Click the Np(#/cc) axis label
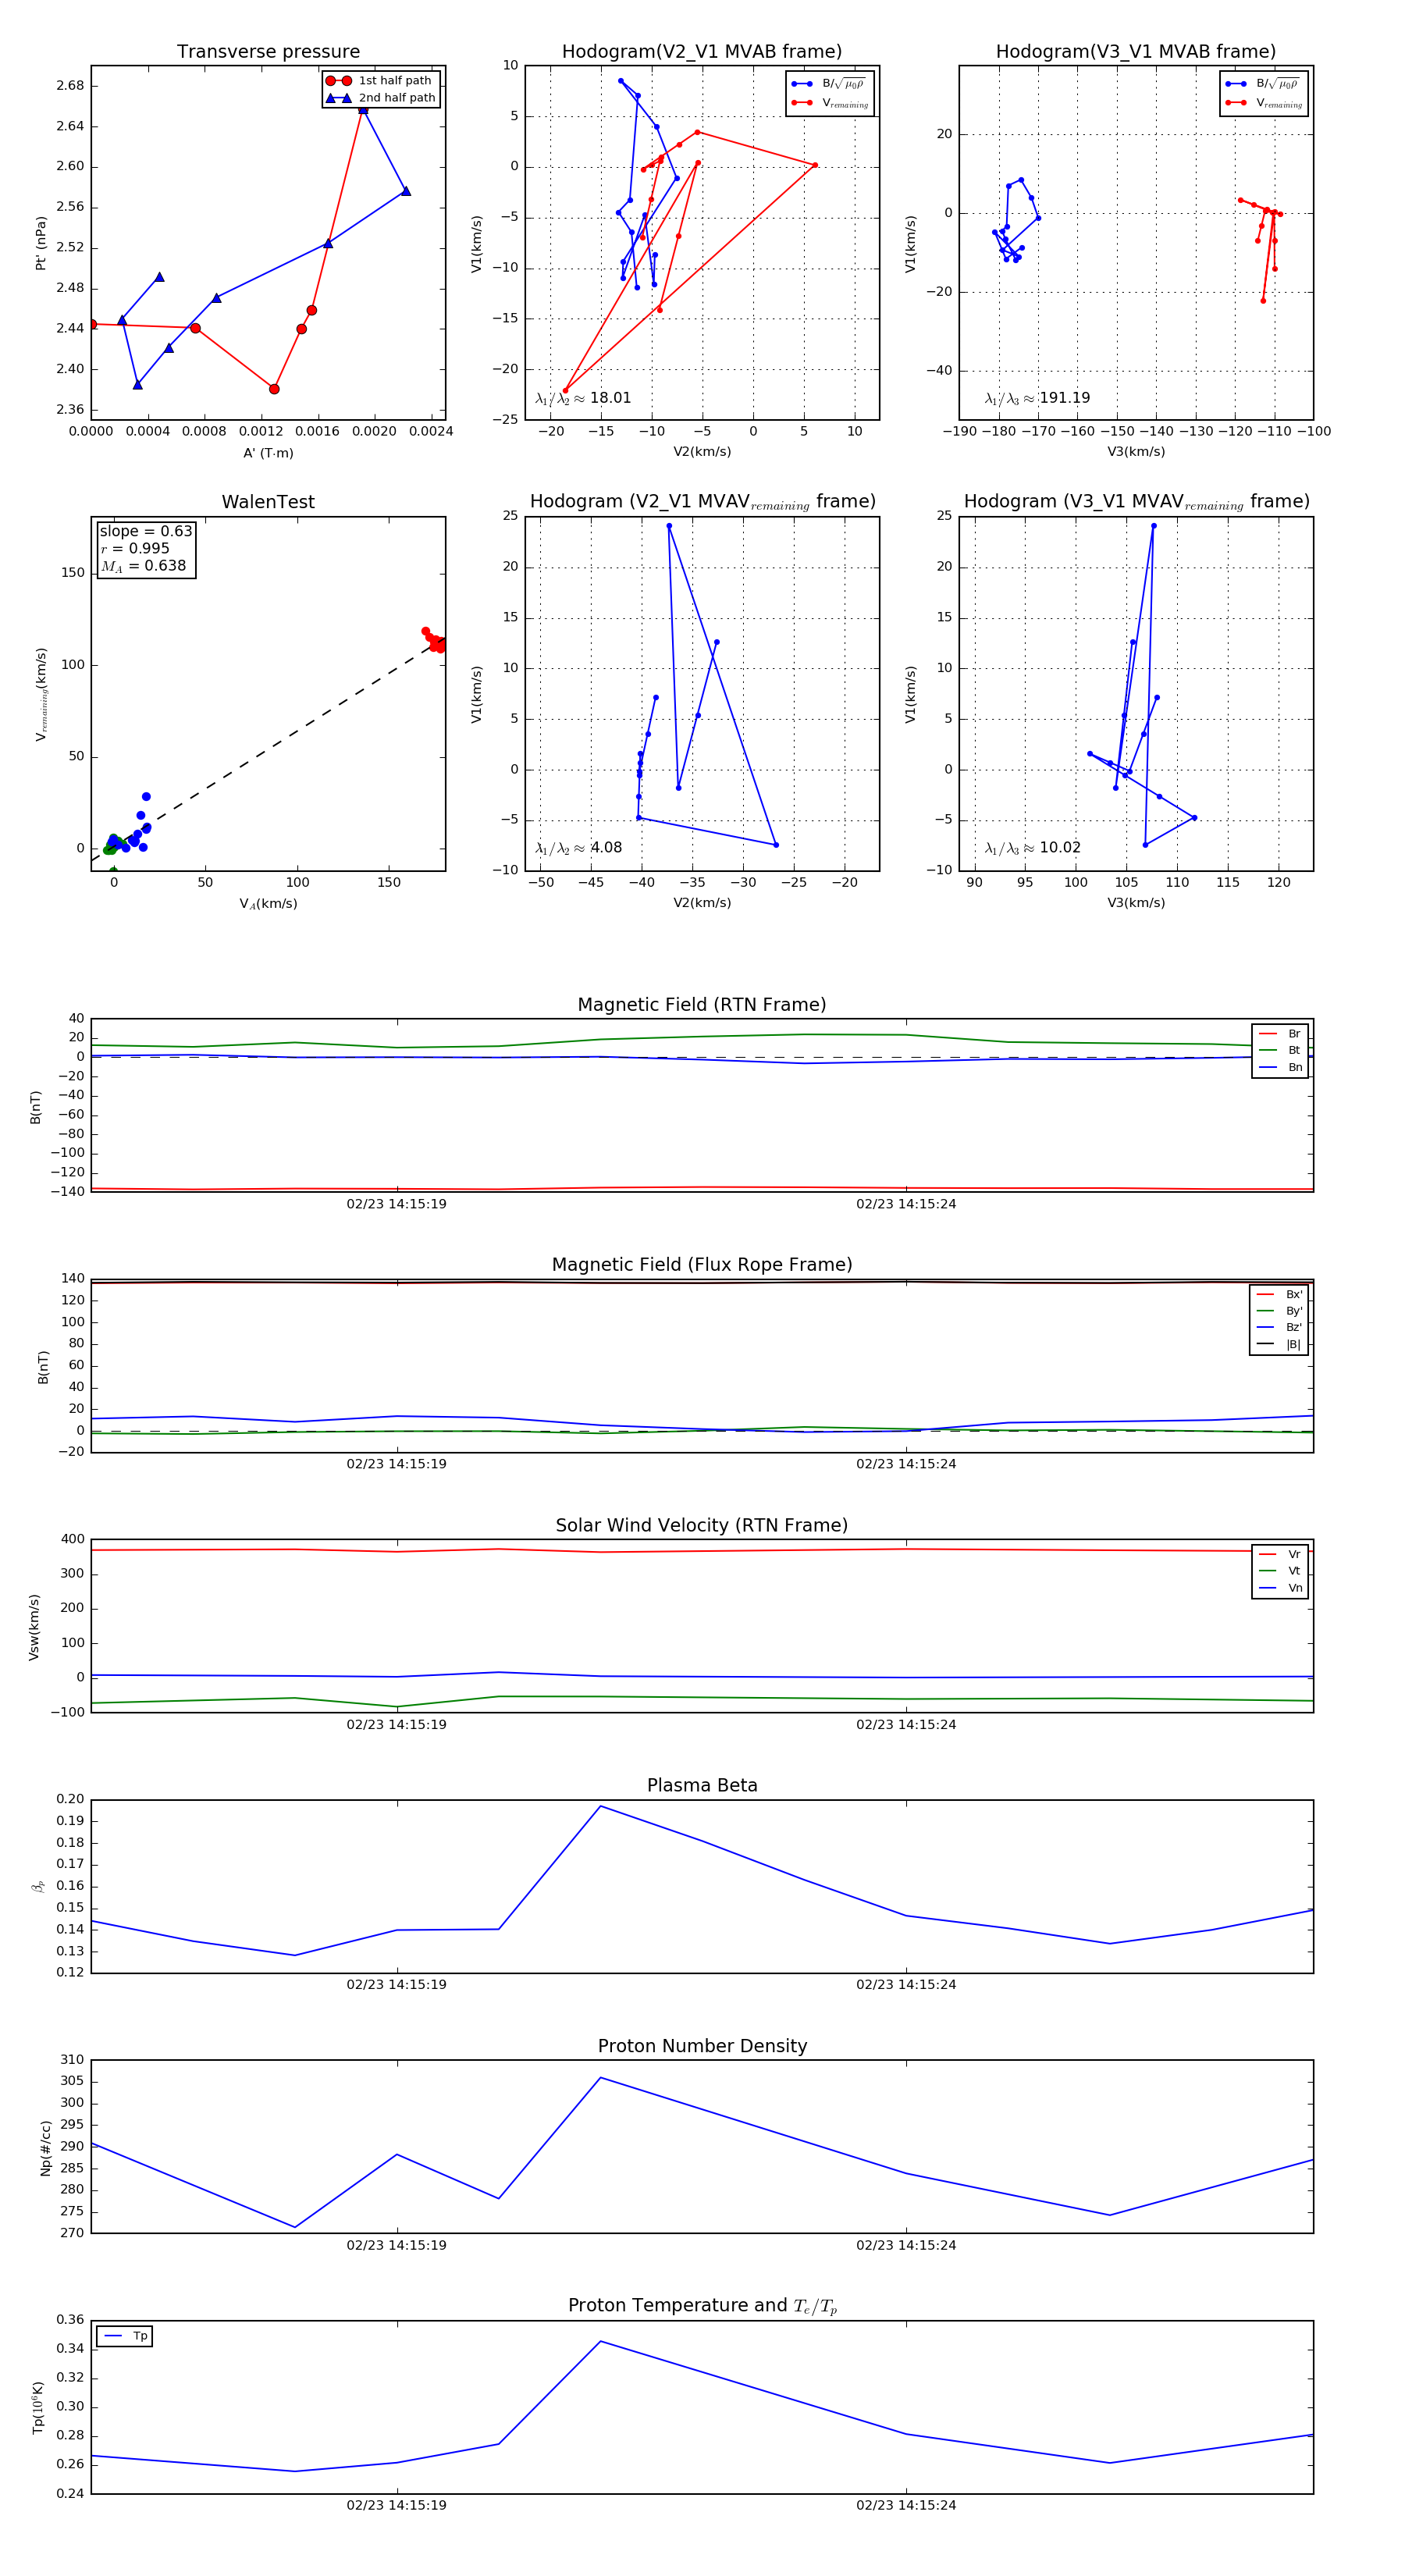Image resolution: width=1405 pixels, height=2576 pixels. tap(45, 2148)
